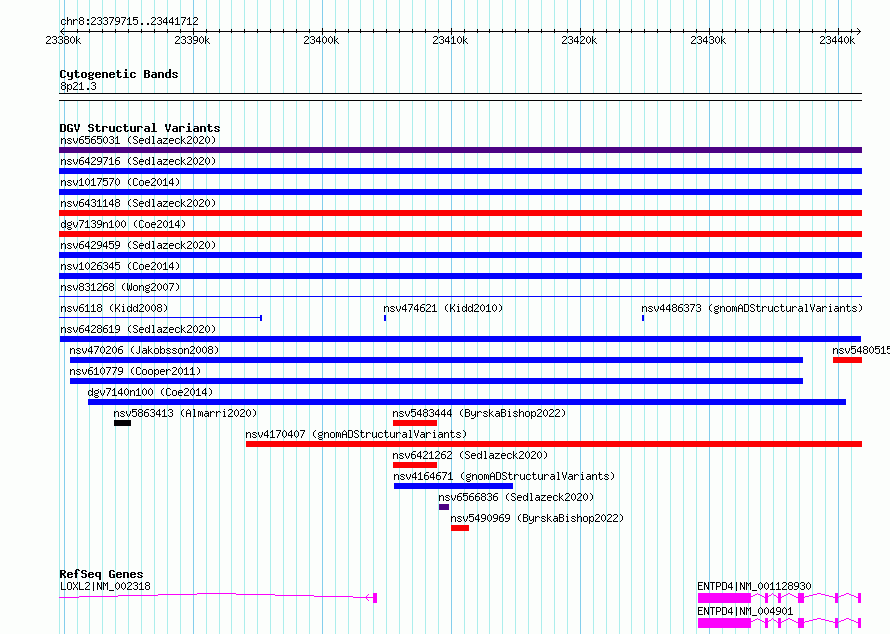This screenshot has width=890, height=634.
Task: Select the red nsv5483444 variant bar
Action: point(415,423)
